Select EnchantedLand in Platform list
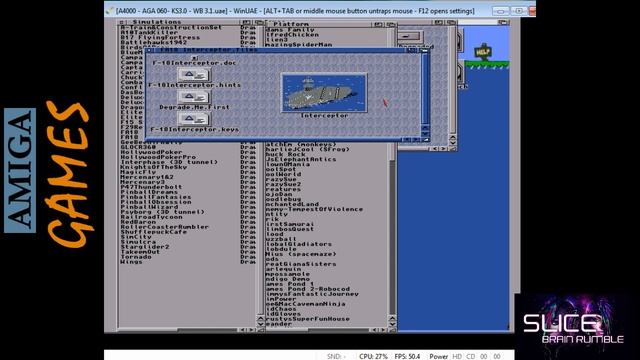 click(x=292, y=204)
